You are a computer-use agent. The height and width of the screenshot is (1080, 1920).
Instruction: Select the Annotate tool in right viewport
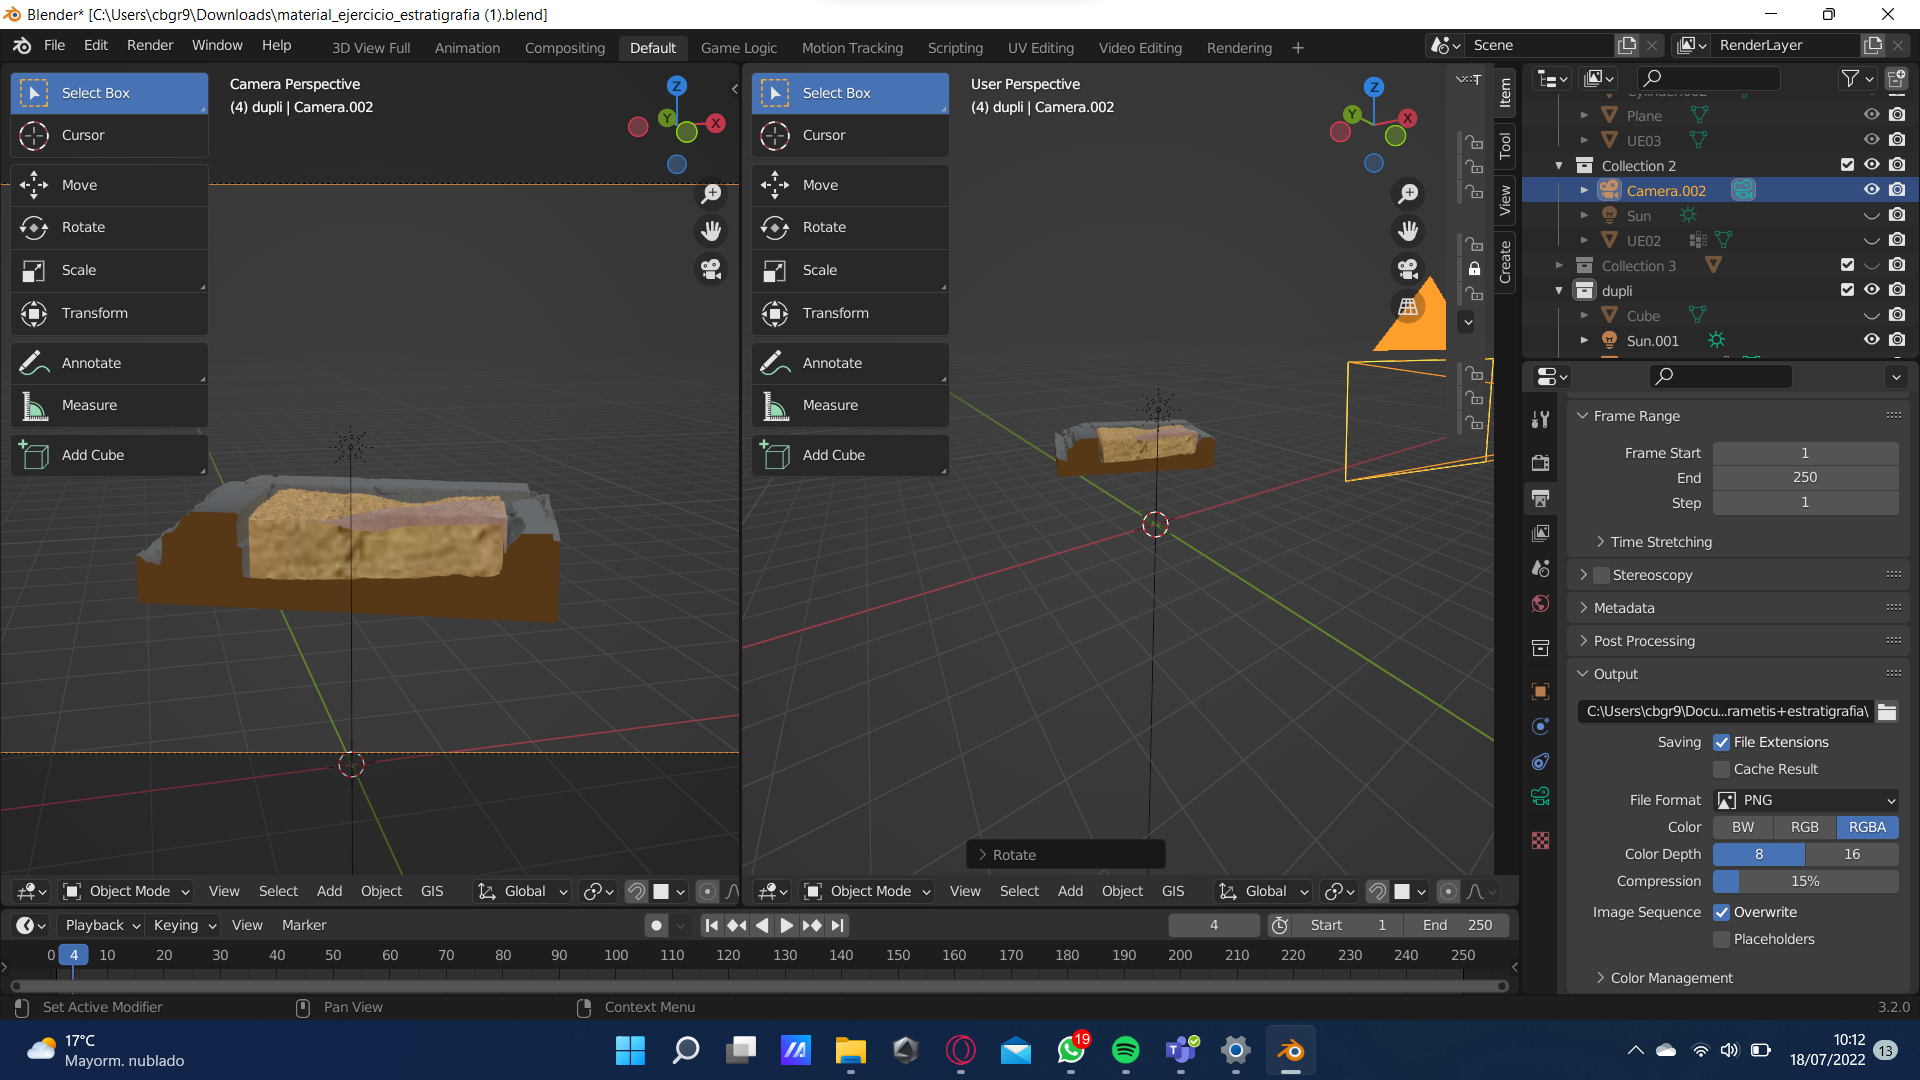pos(831,363)
